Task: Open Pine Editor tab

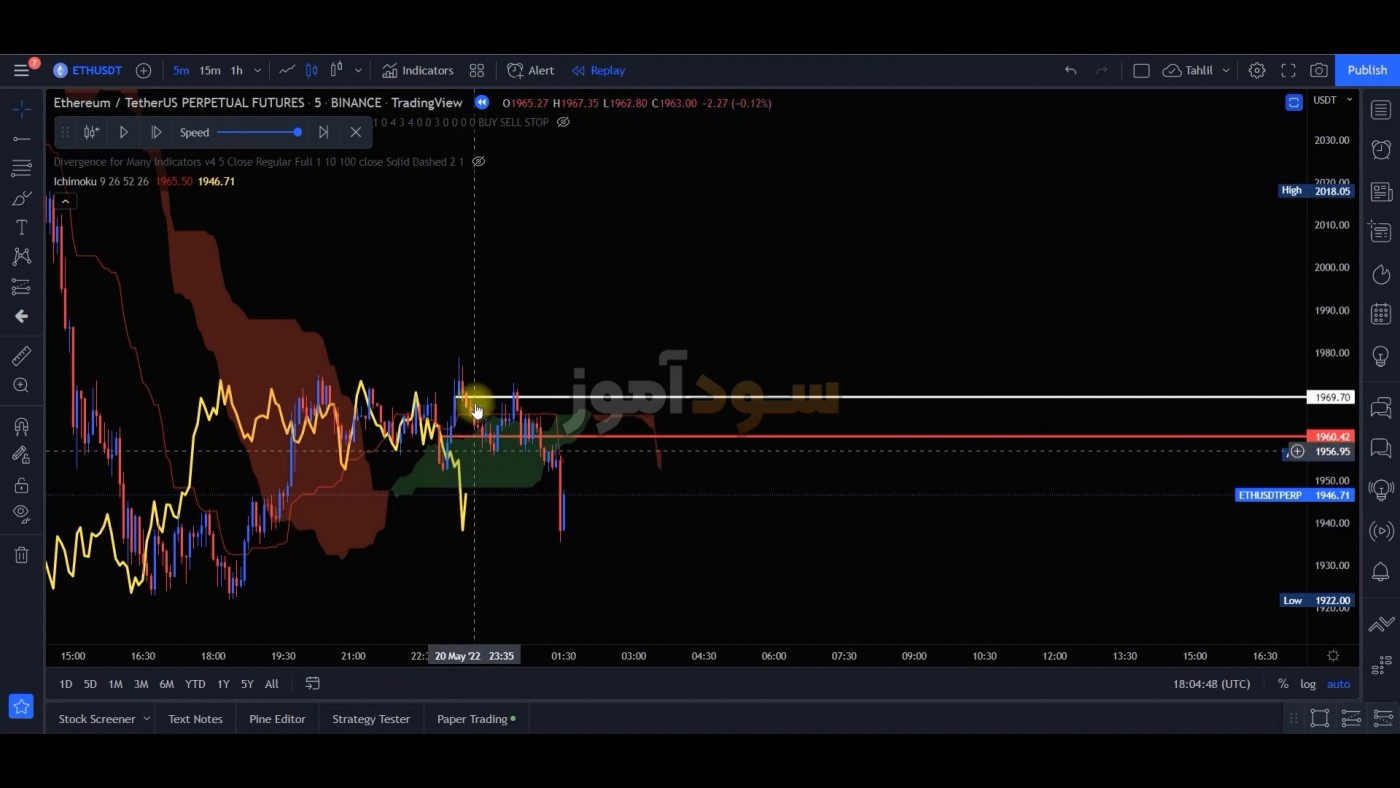Action: pyautogui.click(x=277, y=719)
